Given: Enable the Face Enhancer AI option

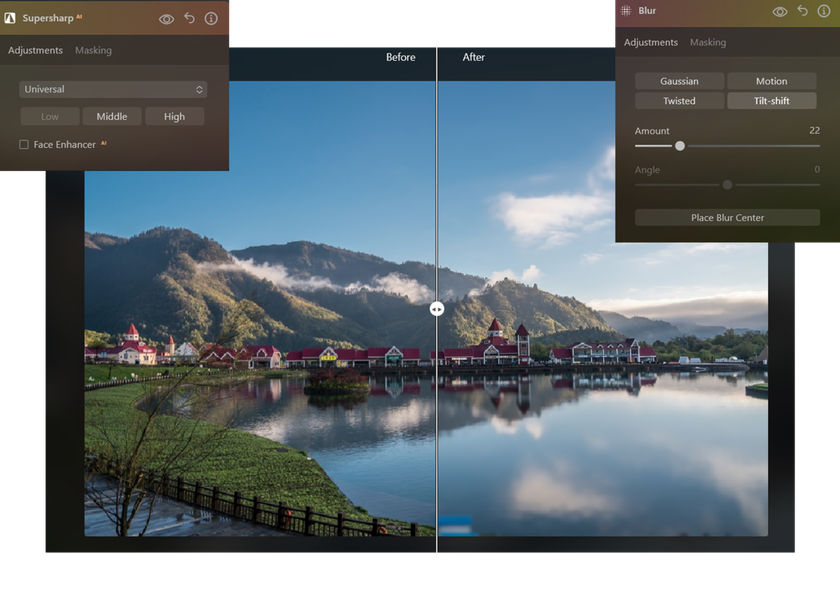Looking at the screenshot, I should (x=22, y=144).
